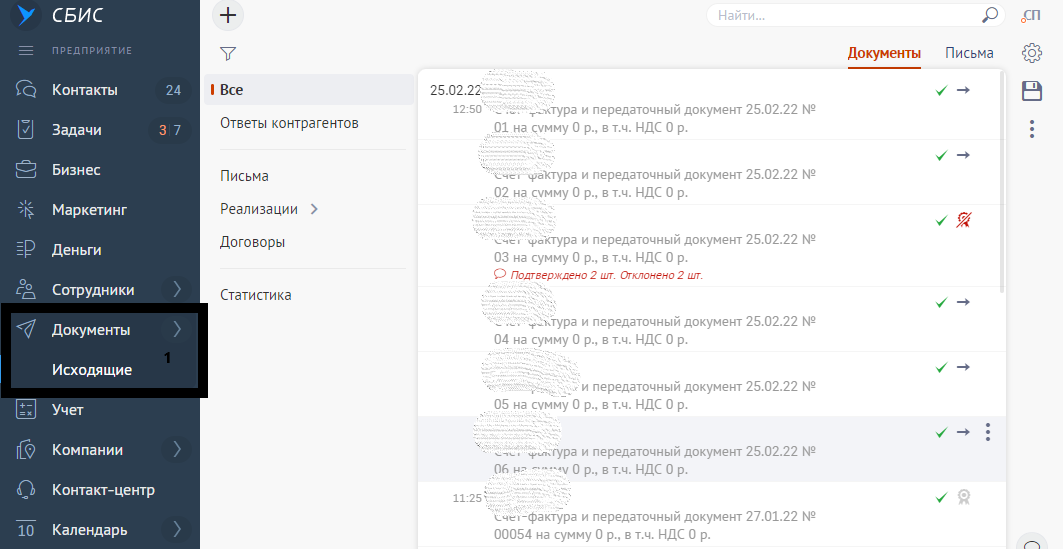1063x549 pixels.
Task: Open the filter funnel icon
Action: (x=228, y=54)
